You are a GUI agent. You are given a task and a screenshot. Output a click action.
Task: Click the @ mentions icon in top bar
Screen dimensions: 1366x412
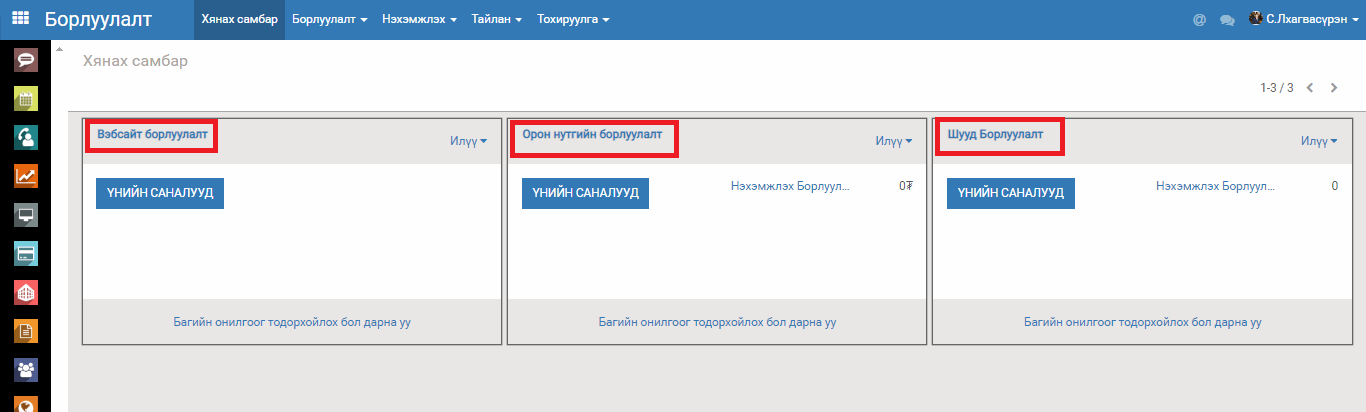click(1199, 20)
